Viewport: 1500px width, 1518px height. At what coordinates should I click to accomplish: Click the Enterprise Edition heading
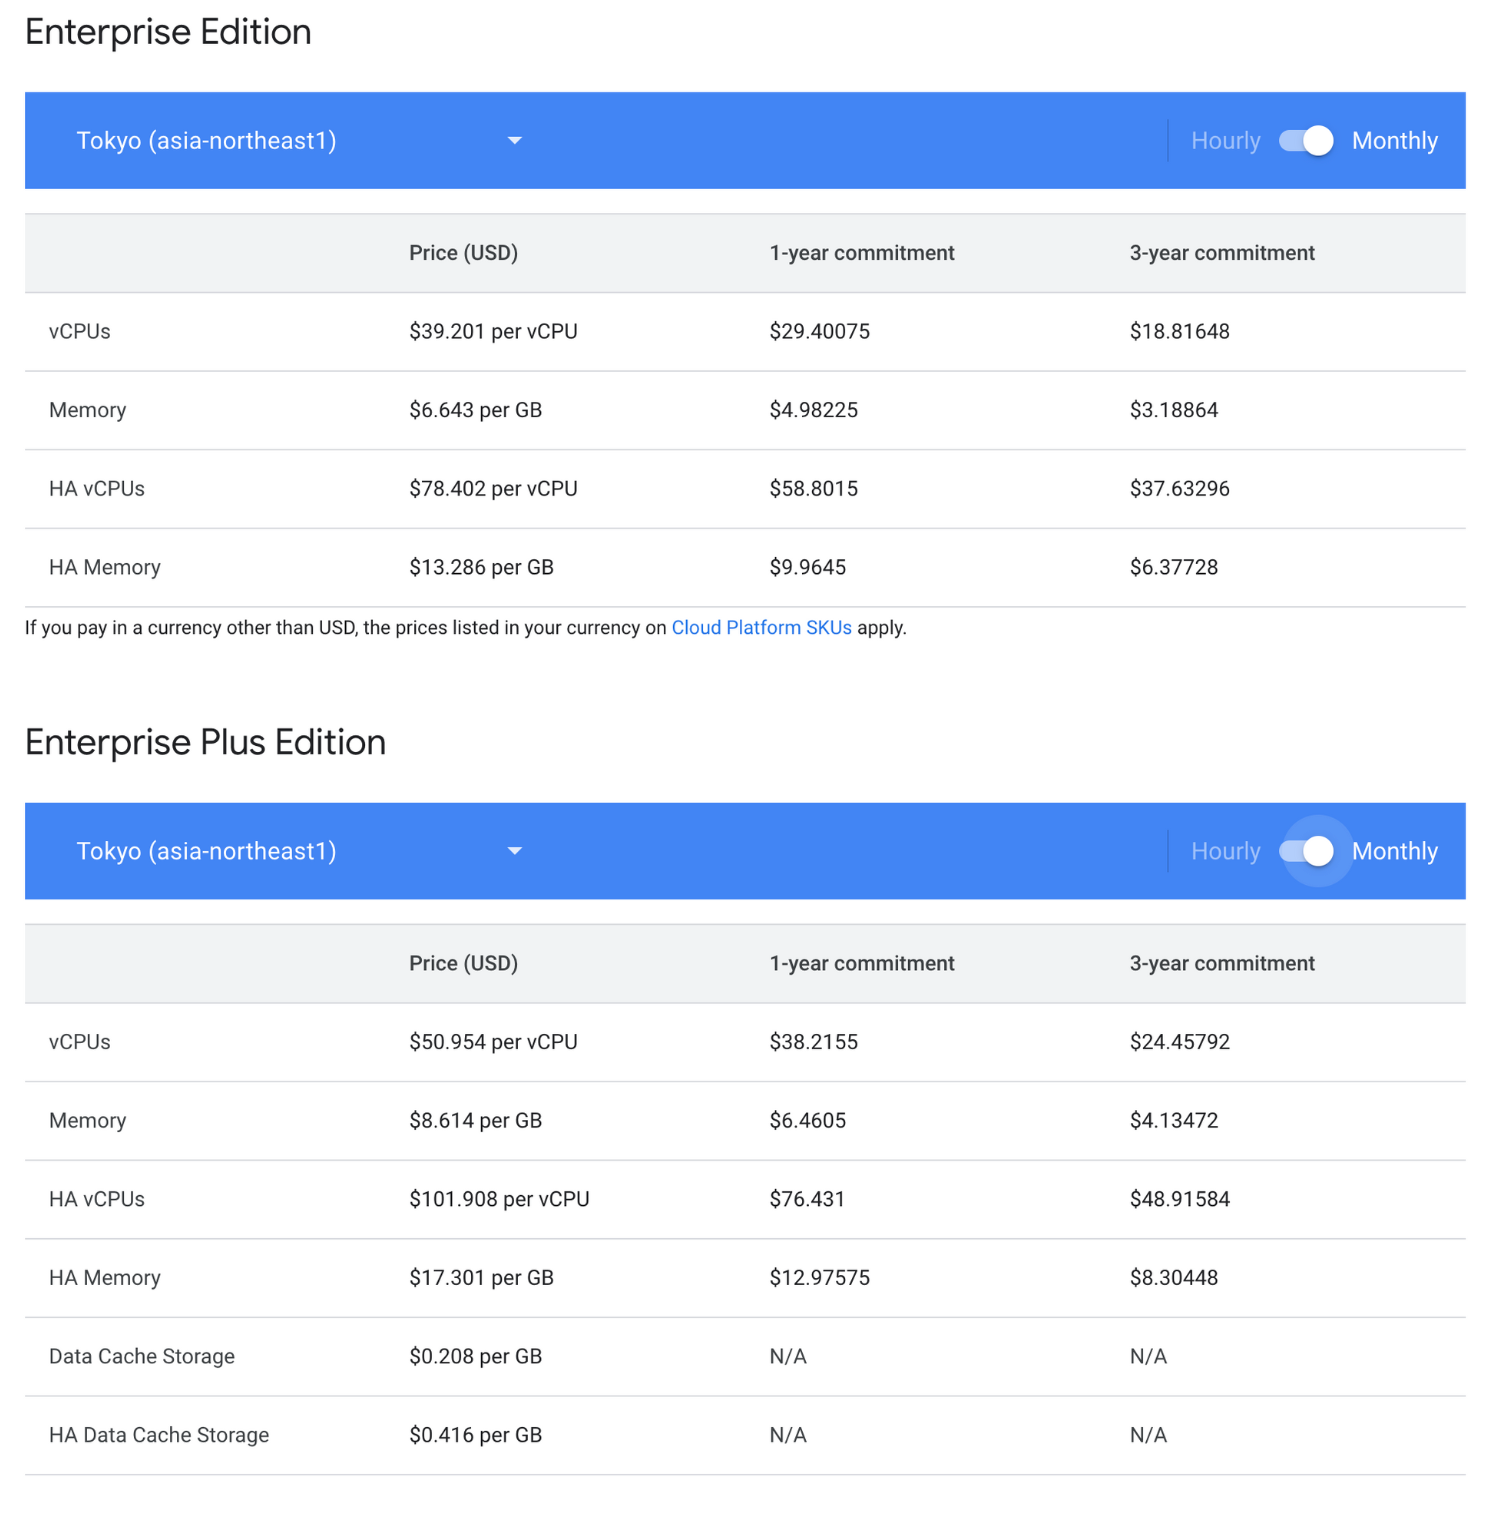168,32
